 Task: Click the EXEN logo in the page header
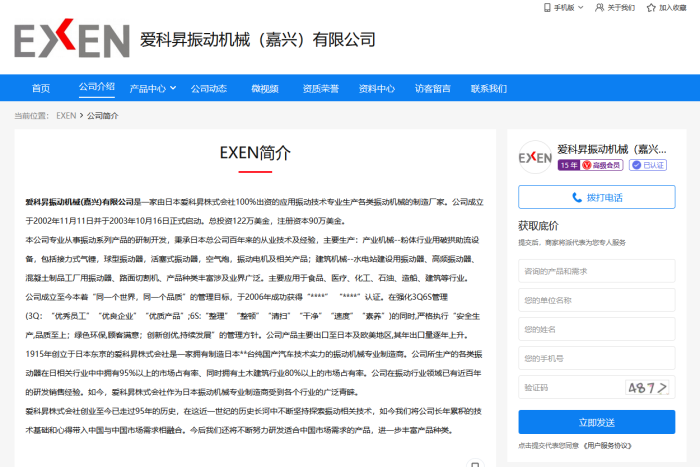(71, 40)
